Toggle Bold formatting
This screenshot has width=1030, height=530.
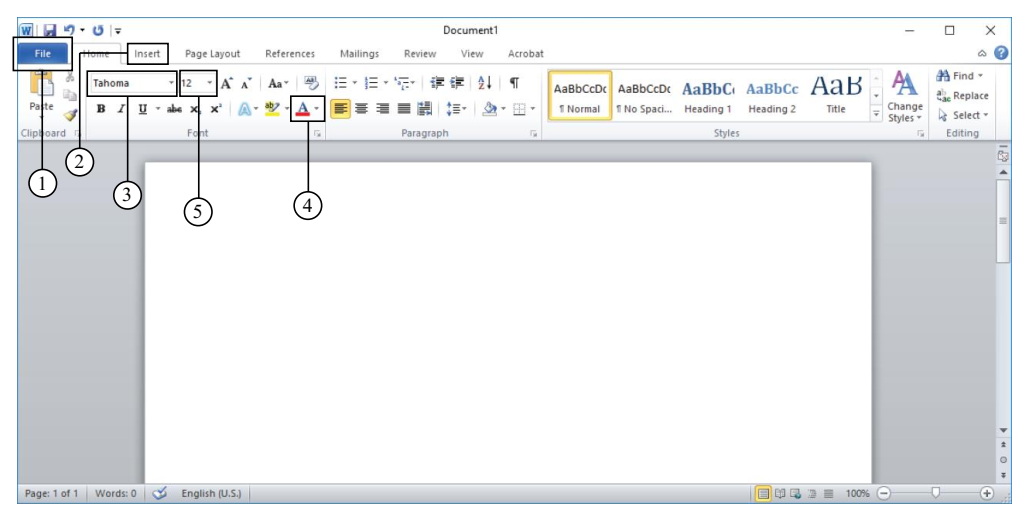[101, 109]
